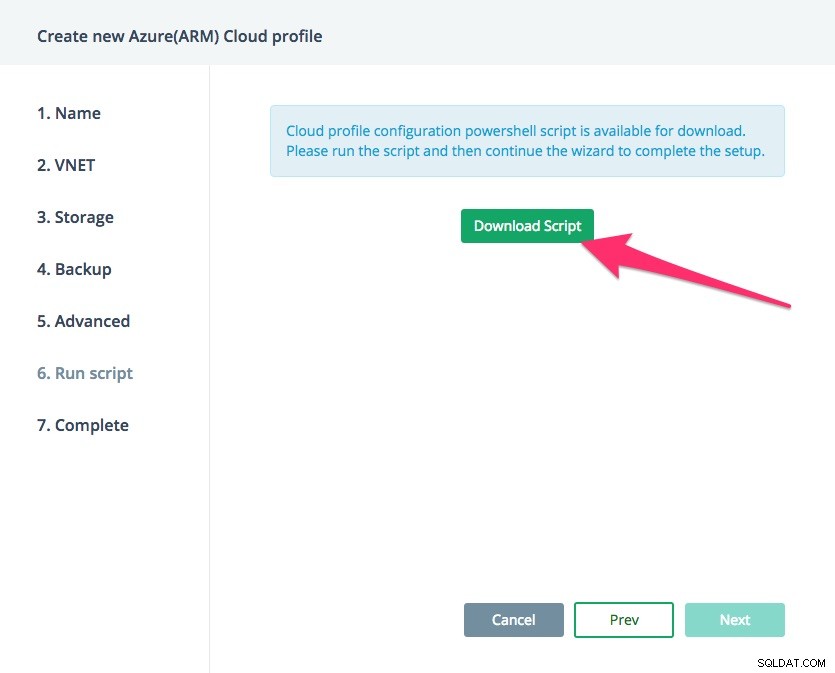
Task: Go back with the Prev button
Action: (624, 620)
